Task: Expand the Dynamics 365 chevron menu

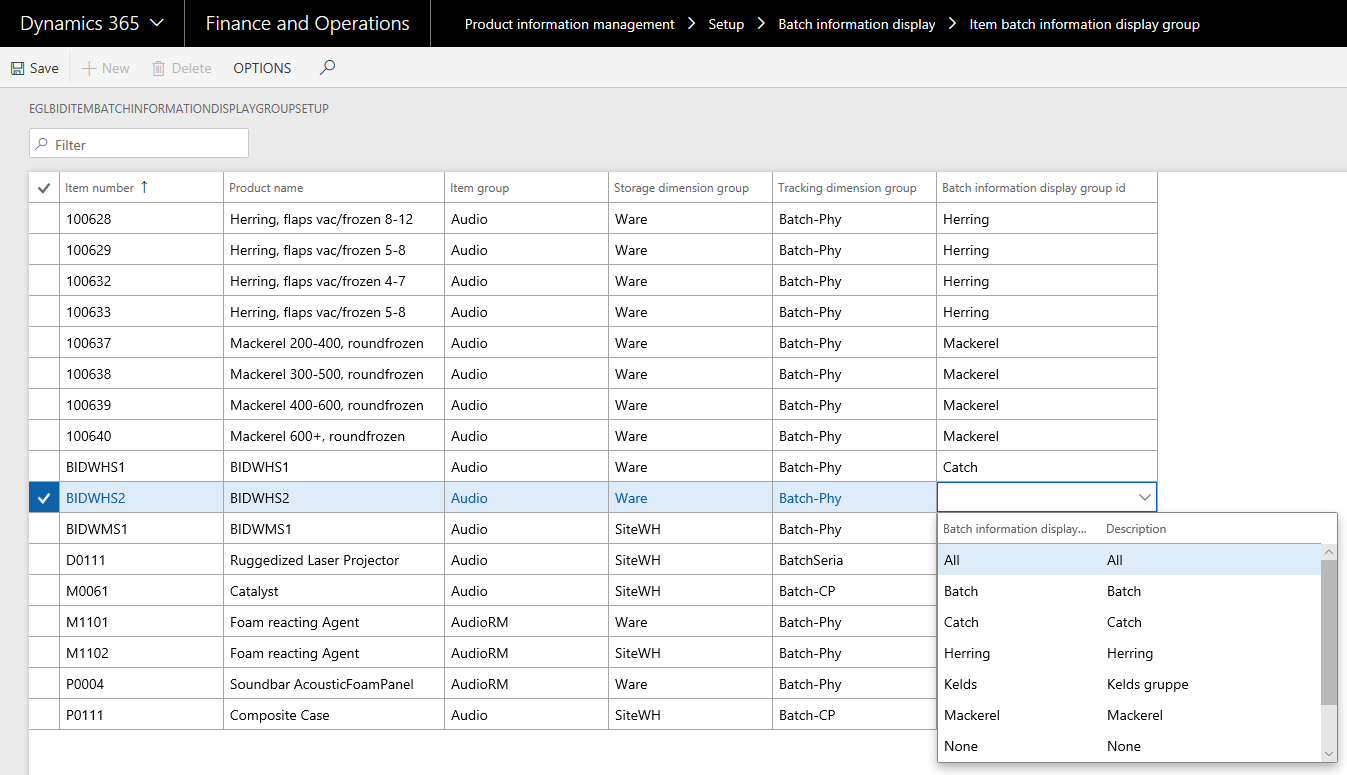Action: [x=157, y=23]
